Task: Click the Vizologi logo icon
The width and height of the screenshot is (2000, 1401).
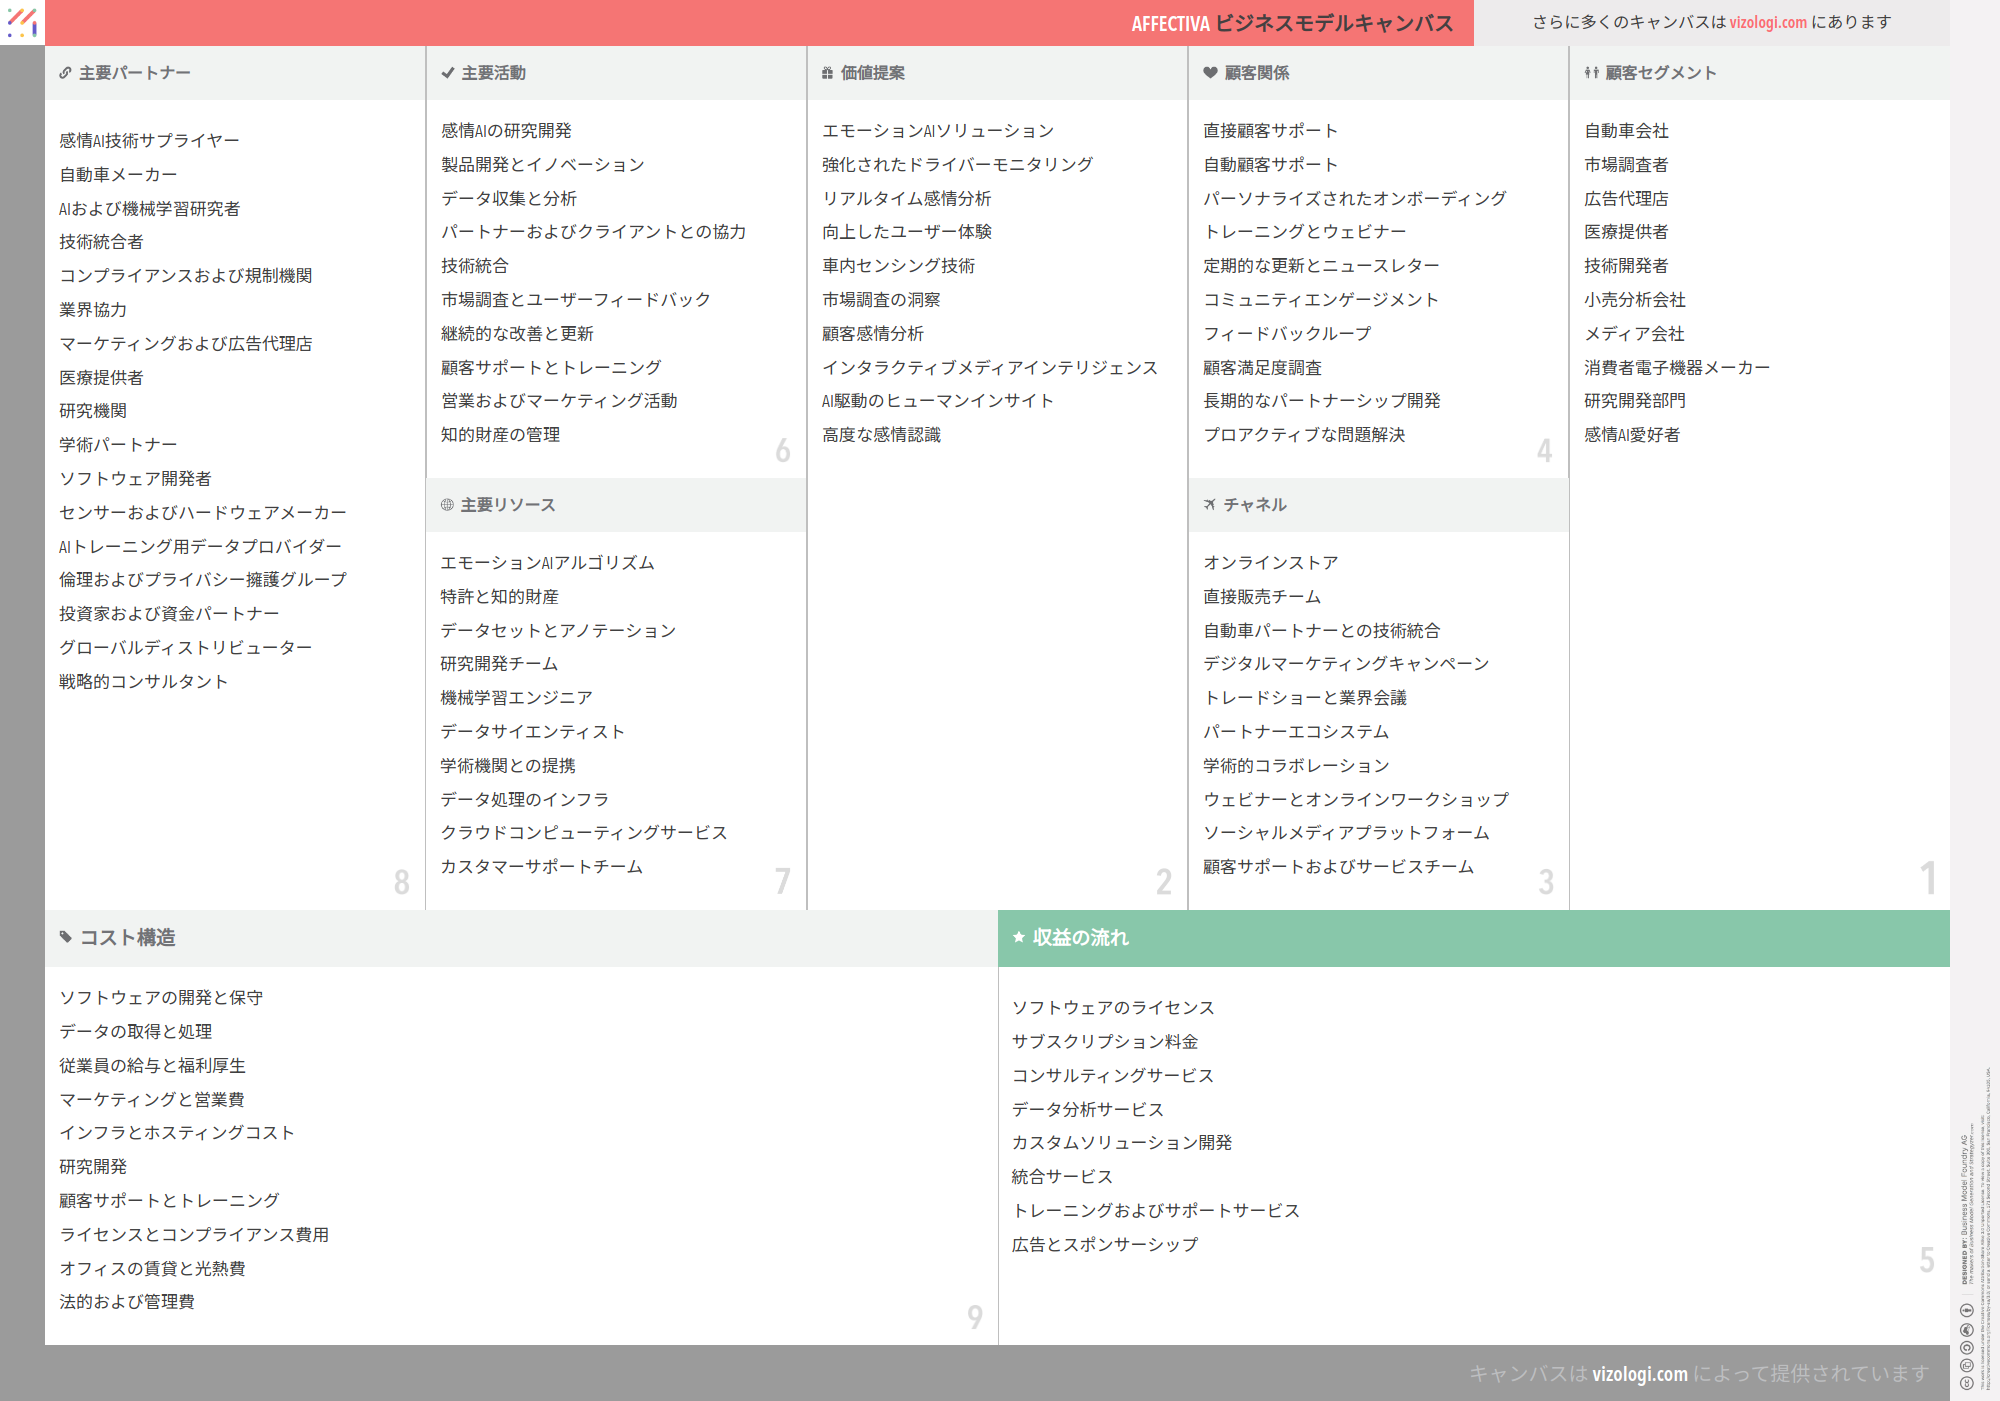Action: point(22,22)
